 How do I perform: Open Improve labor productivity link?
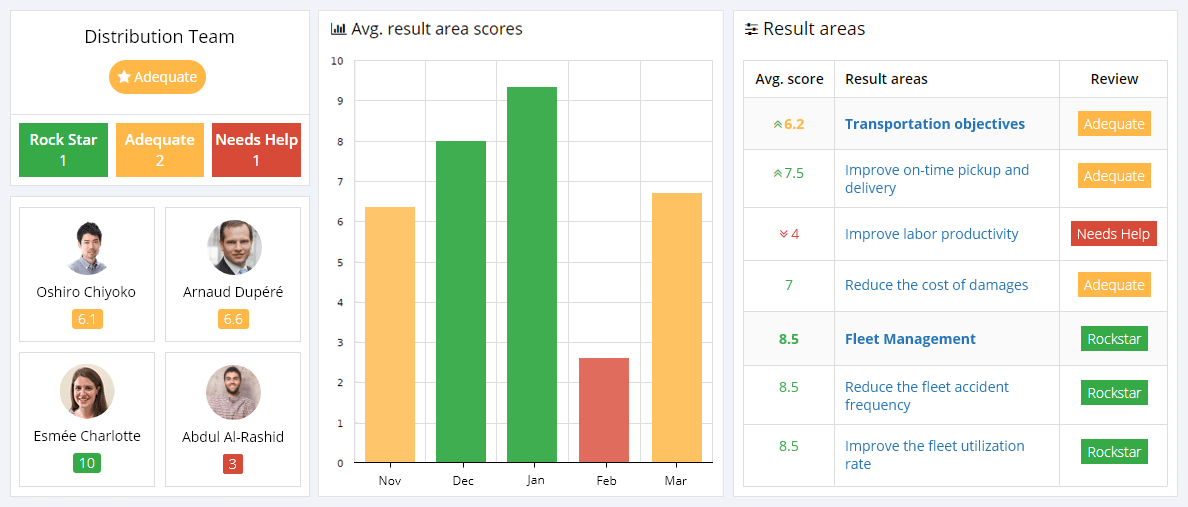pyautogui.click(x=931, y=234)
